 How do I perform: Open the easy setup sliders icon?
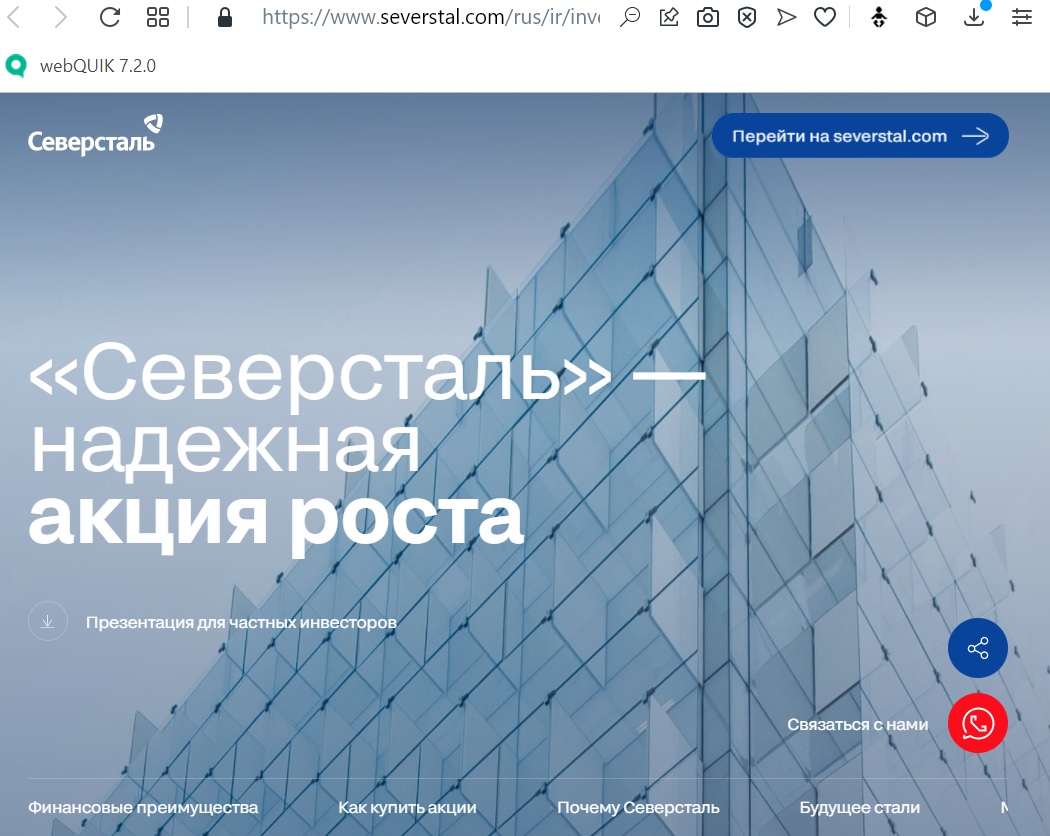[x=1021, y=17]
